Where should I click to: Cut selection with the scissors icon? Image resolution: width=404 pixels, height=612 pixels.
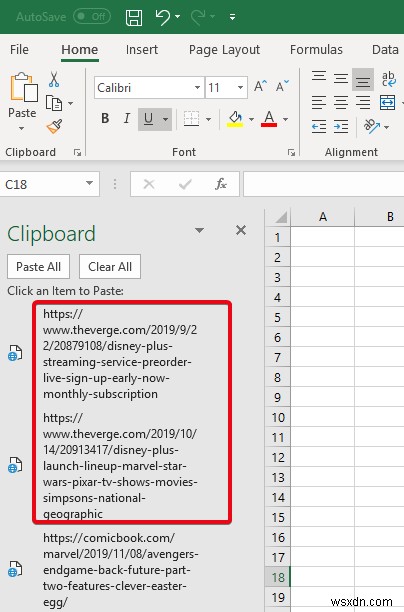[x=54, y=79]
